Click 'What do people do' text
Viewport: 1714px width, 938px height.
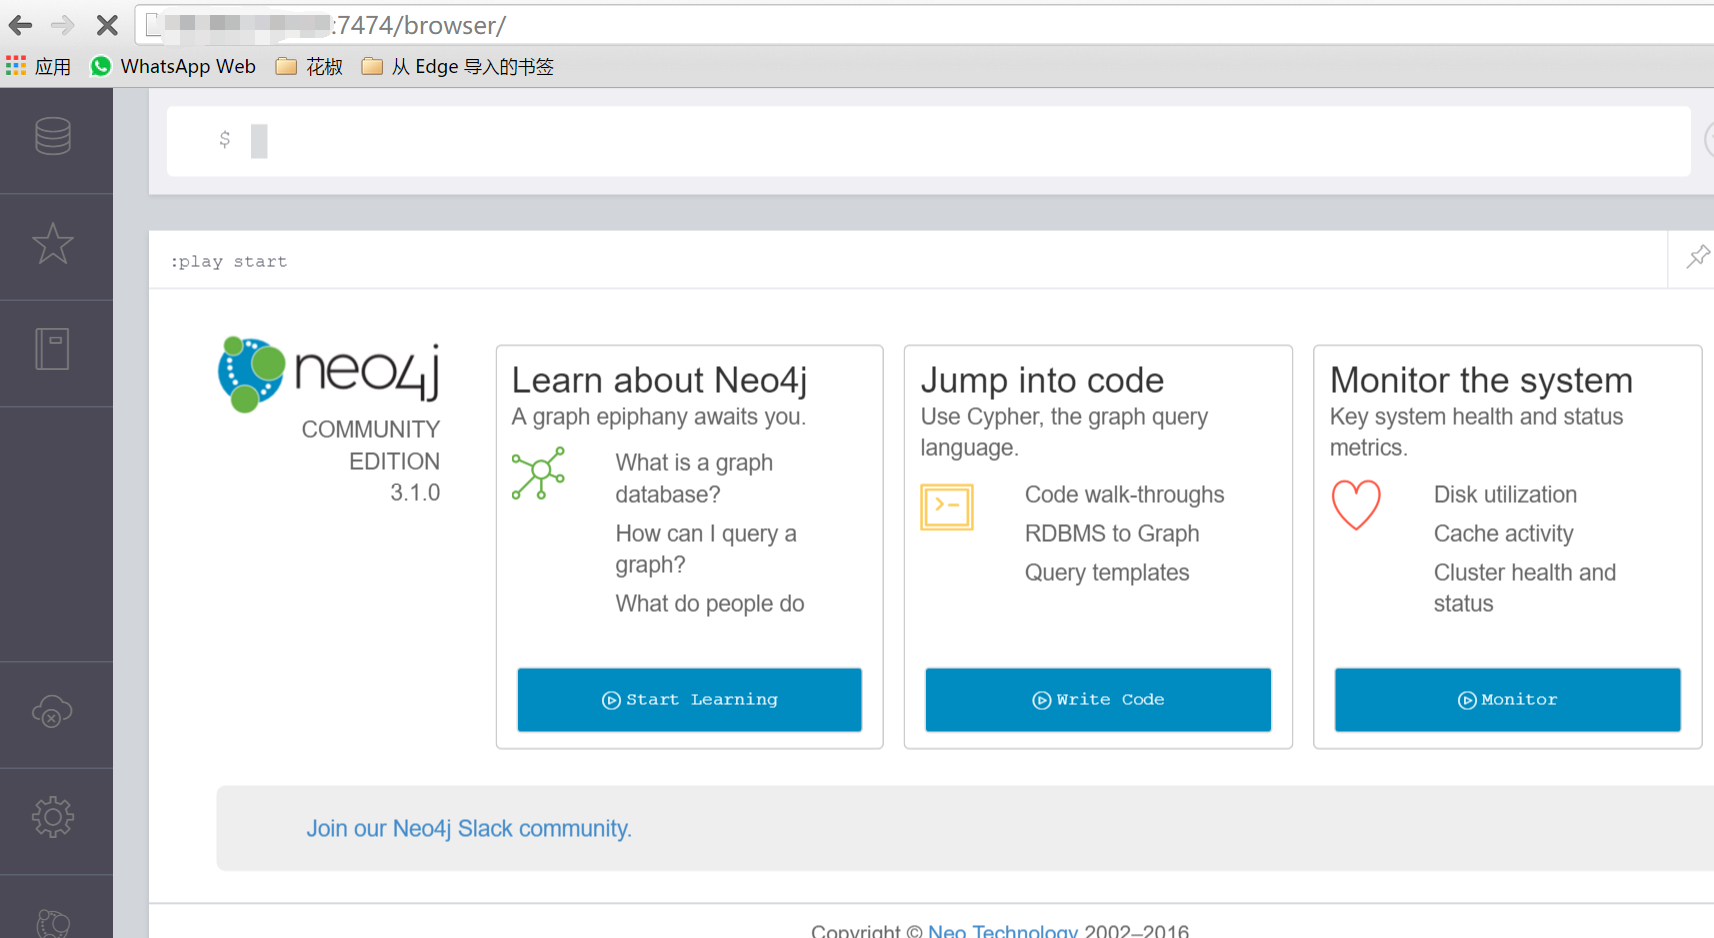710,603
